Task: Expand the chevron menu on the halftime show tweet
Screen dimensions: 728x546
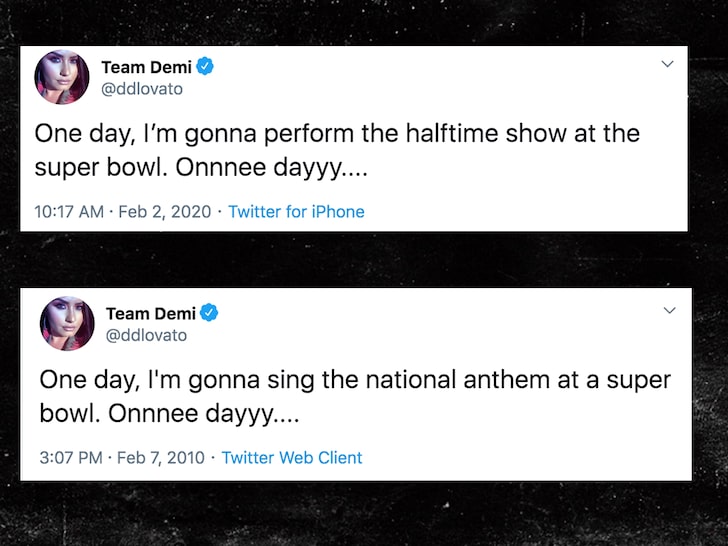Action: coord(668,65)
